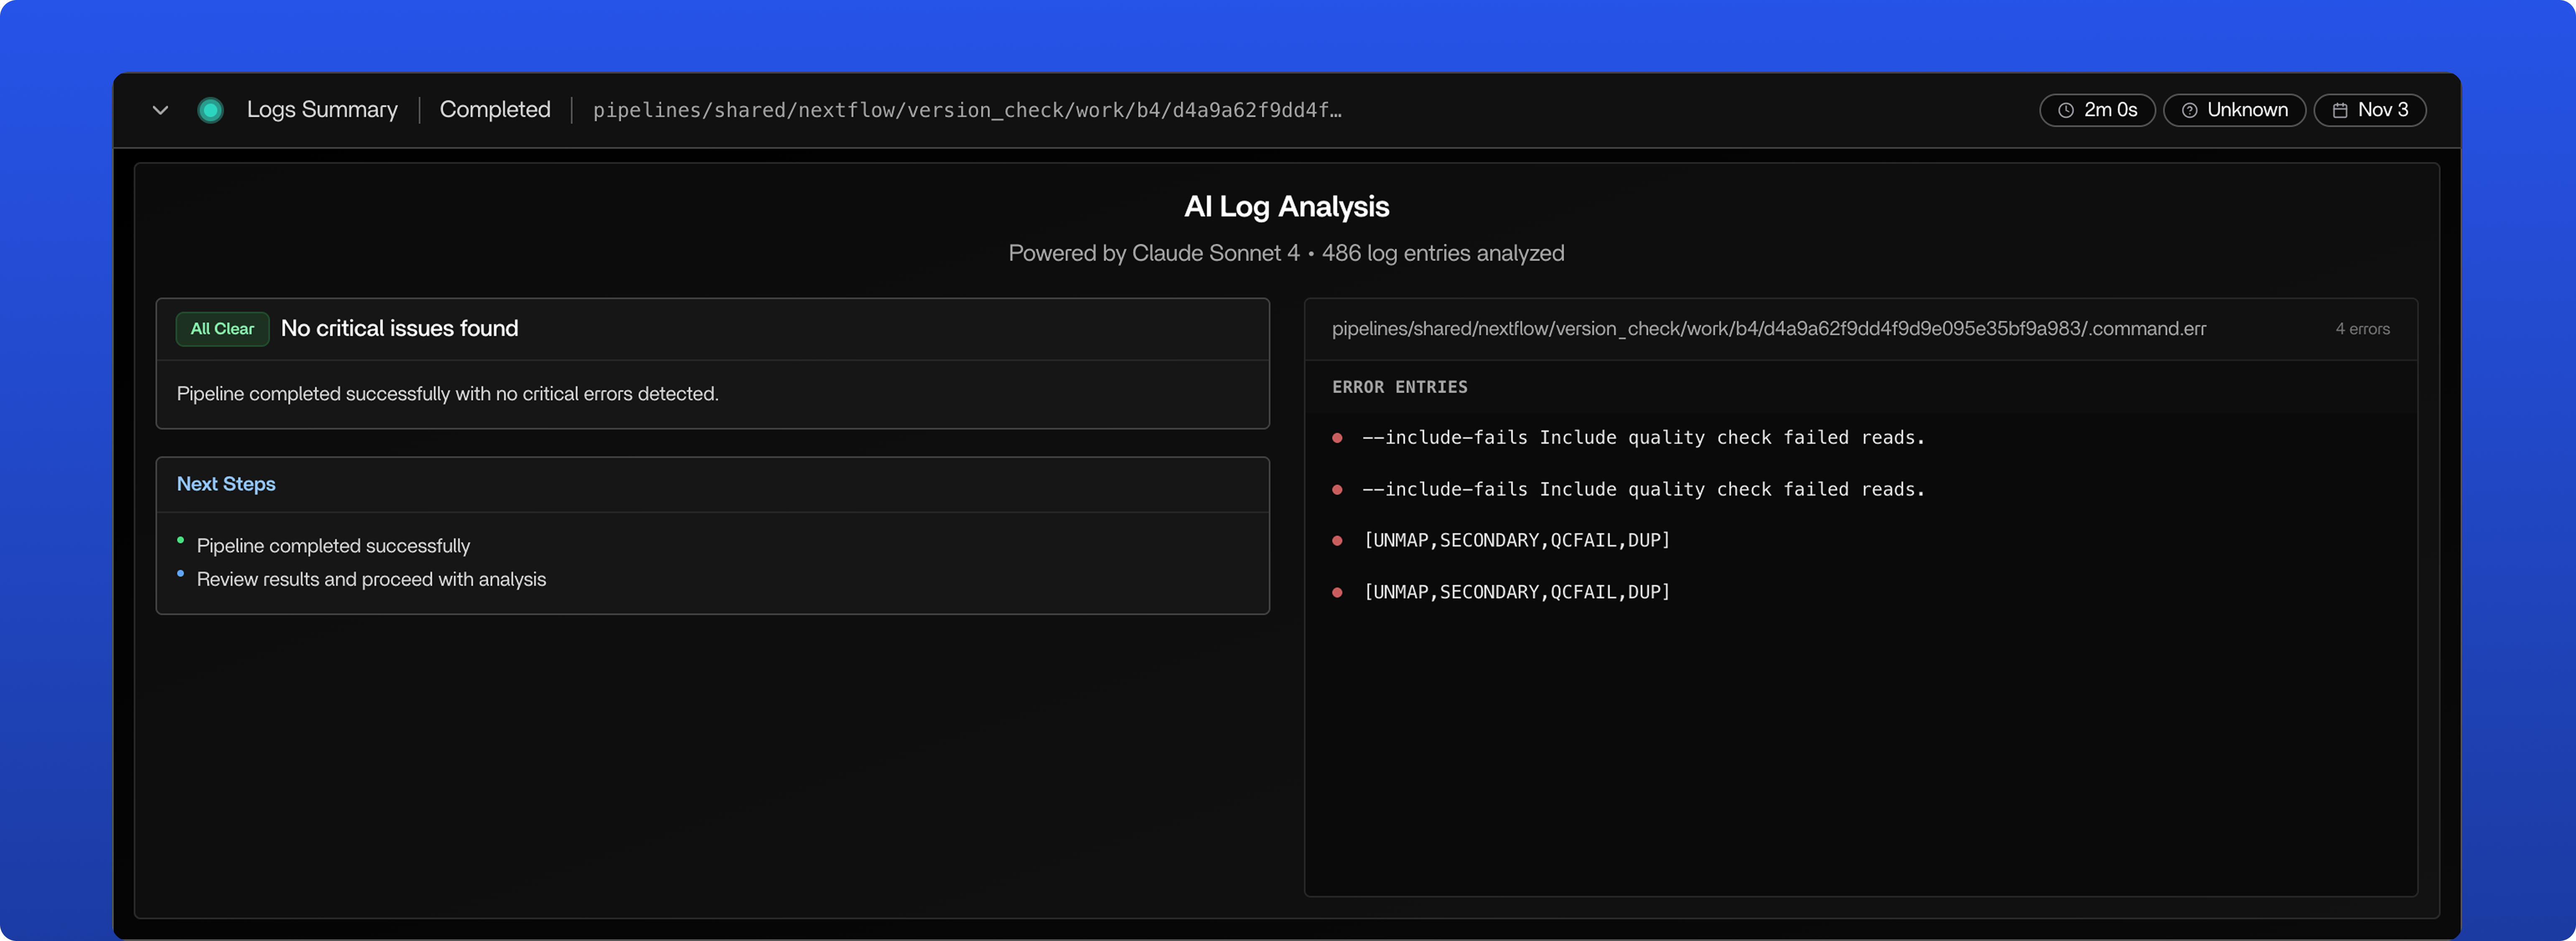Expand the Next Steps section header
This screenshot has width=2576, height=941.
click(226, 484)
